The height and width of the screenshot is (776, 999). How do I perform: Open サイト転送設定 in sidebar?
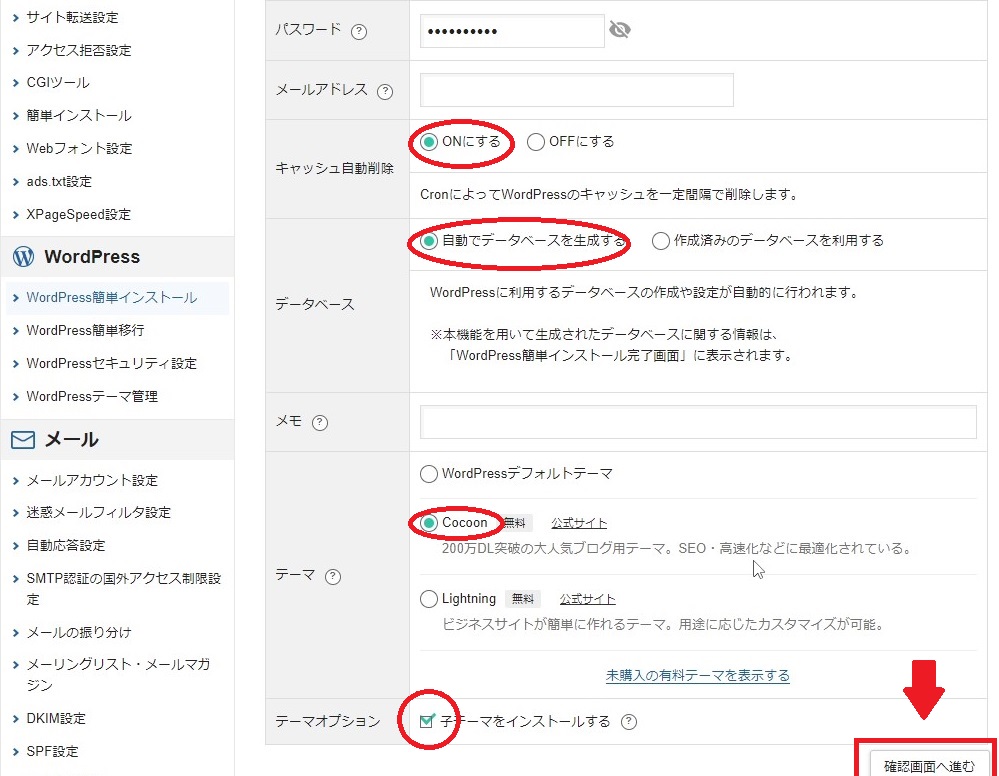tap(72, 17)
